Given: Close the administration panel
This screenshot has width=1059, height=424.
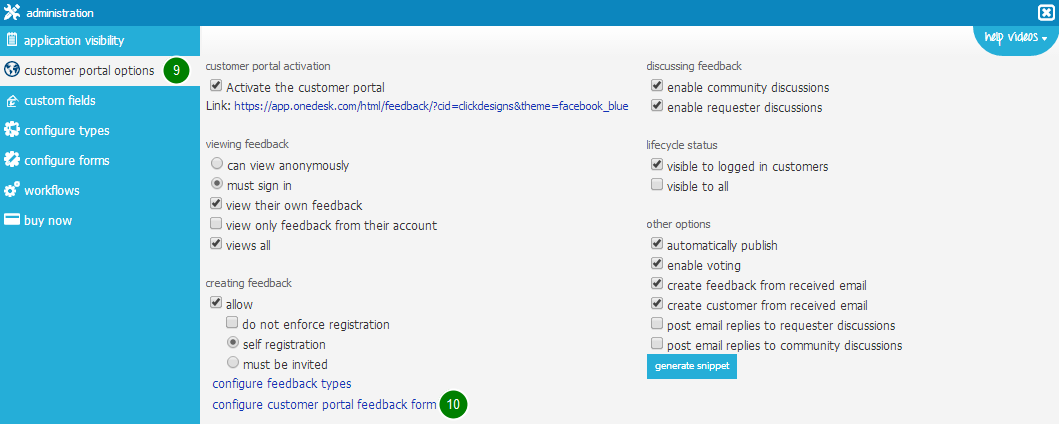Looking at the screenshot, I should coord(1045,13).
